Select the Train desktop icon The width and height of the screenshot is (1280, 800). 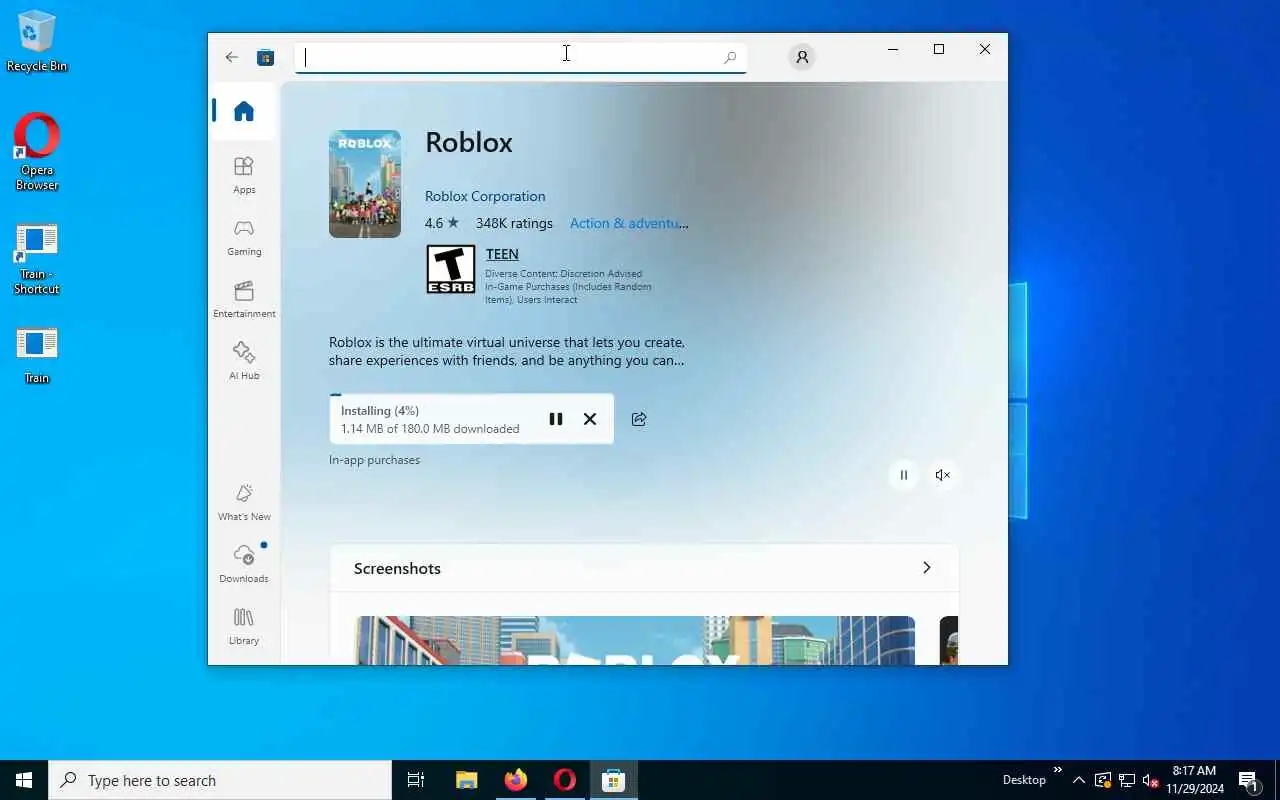click(x=37, y=355)
